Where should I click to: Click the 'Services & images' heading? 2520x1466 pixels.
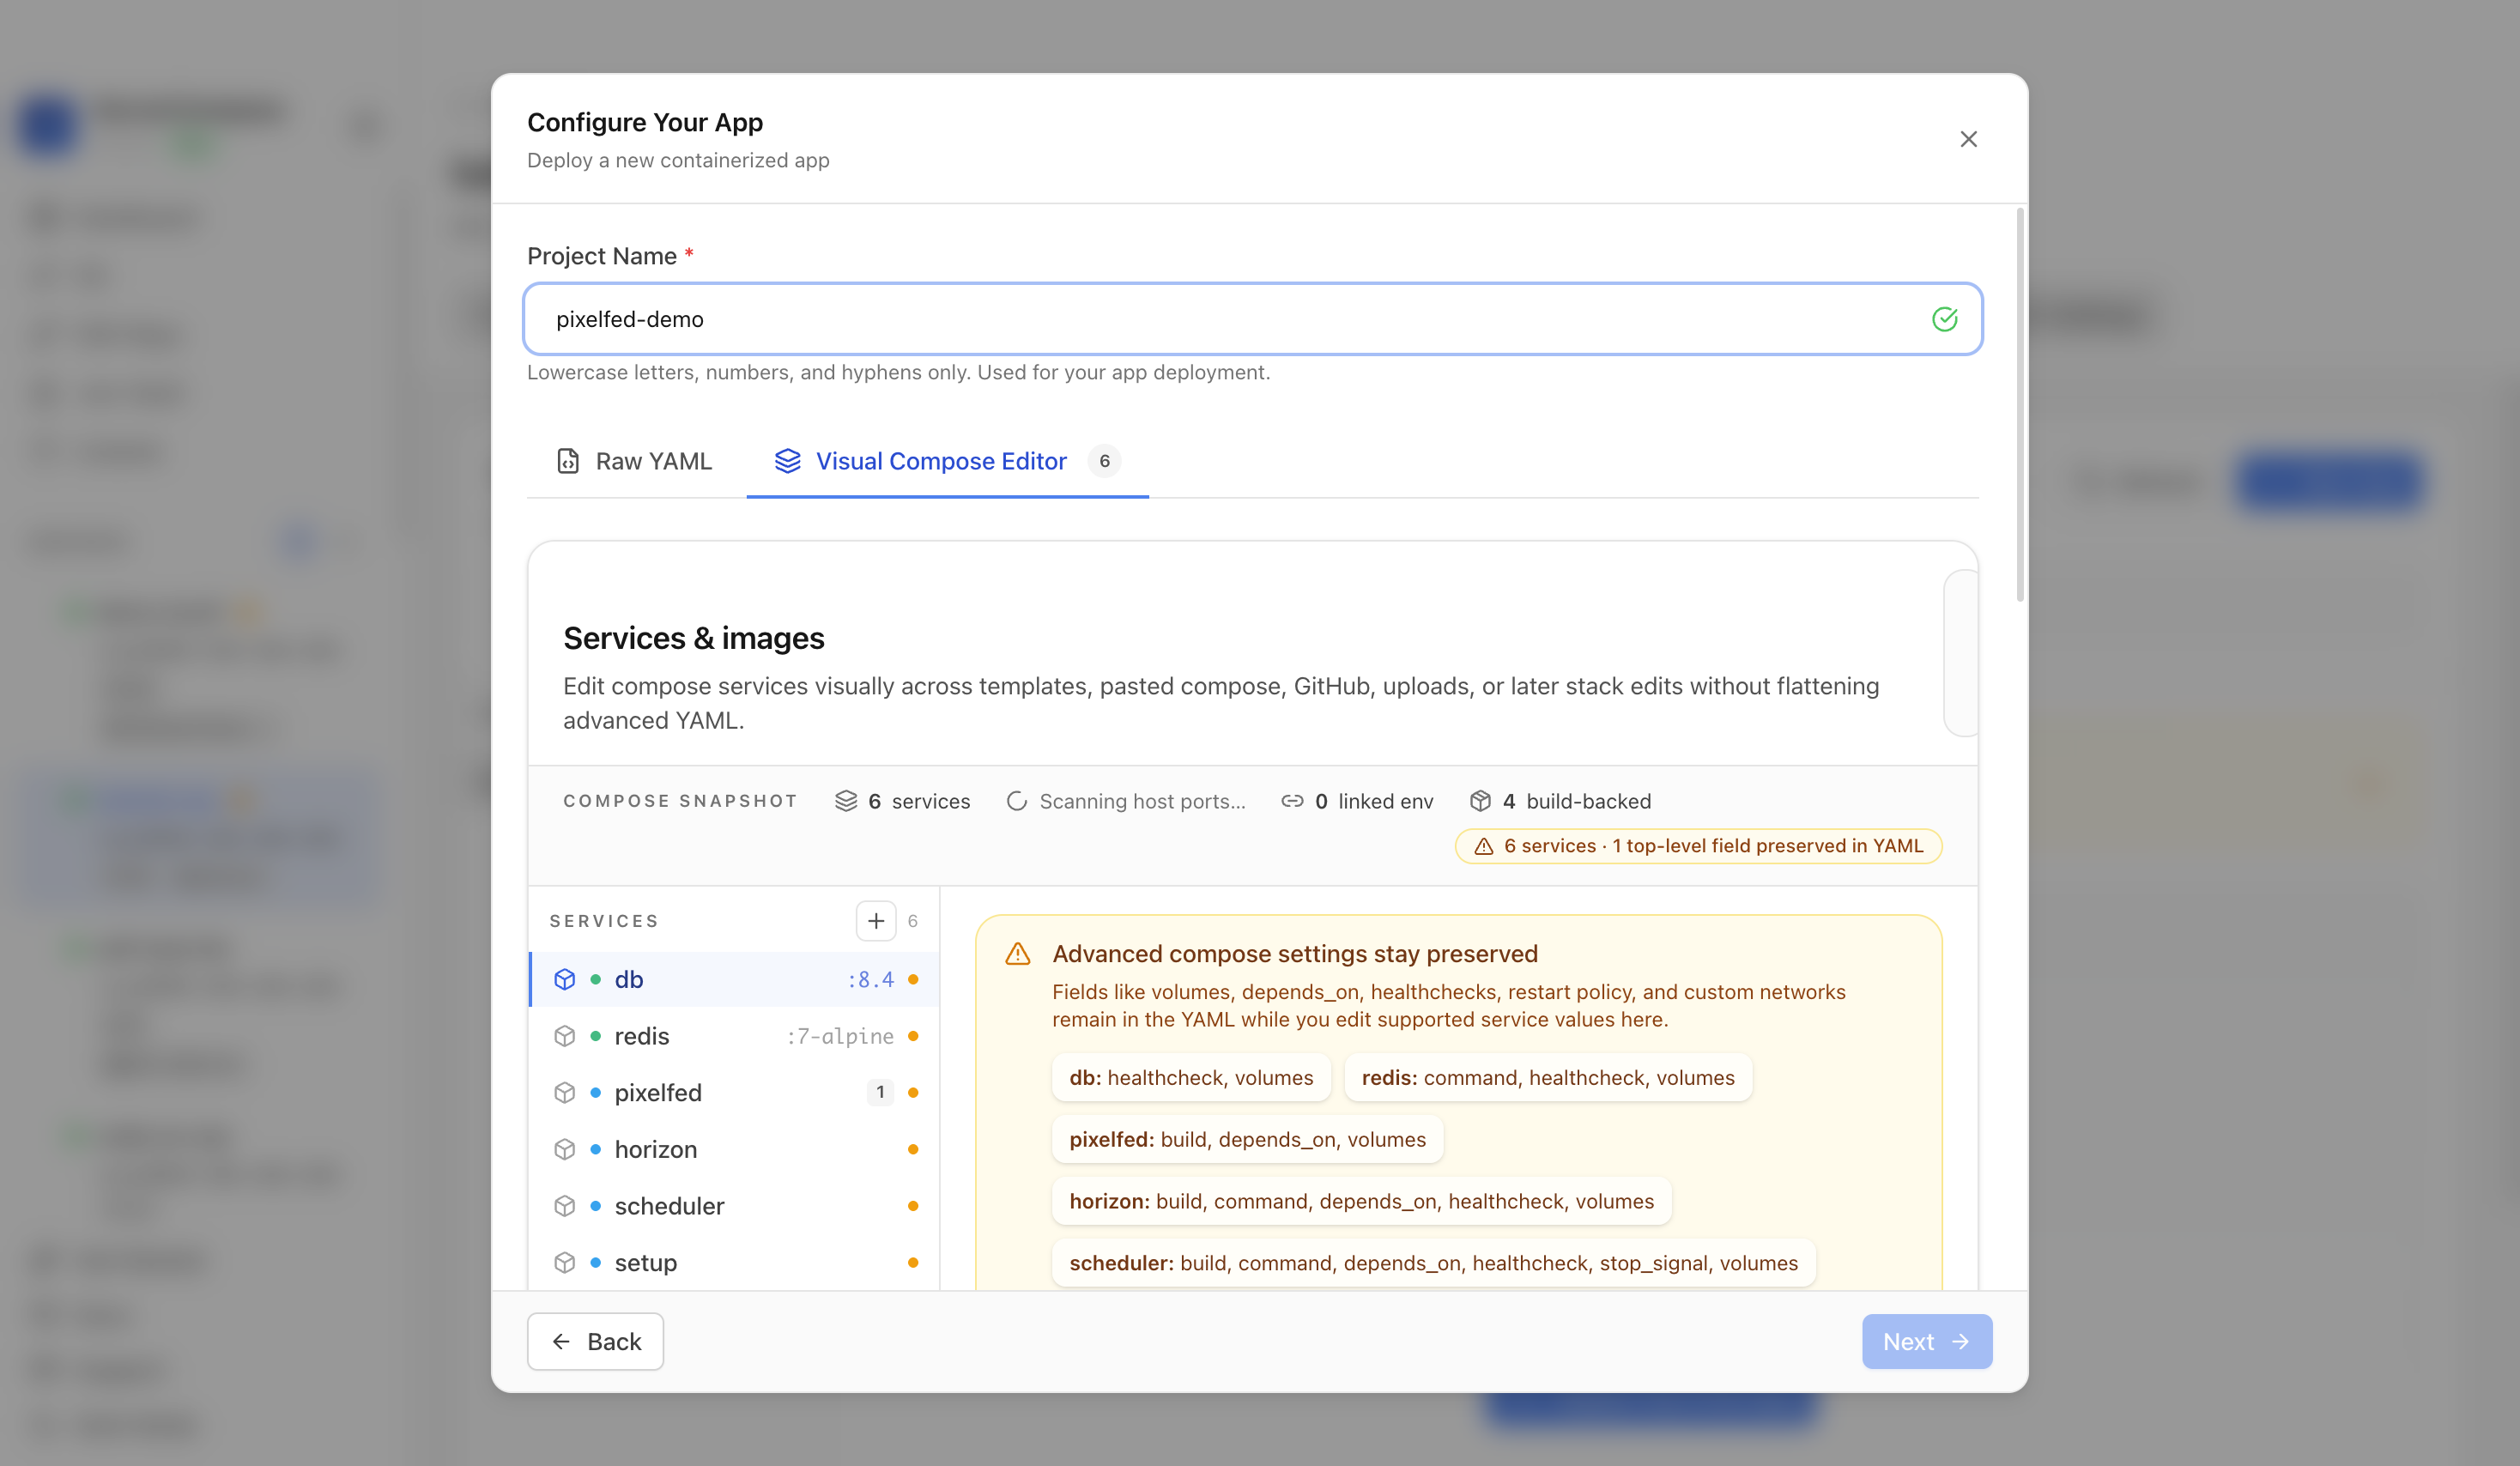pos(693,638)
